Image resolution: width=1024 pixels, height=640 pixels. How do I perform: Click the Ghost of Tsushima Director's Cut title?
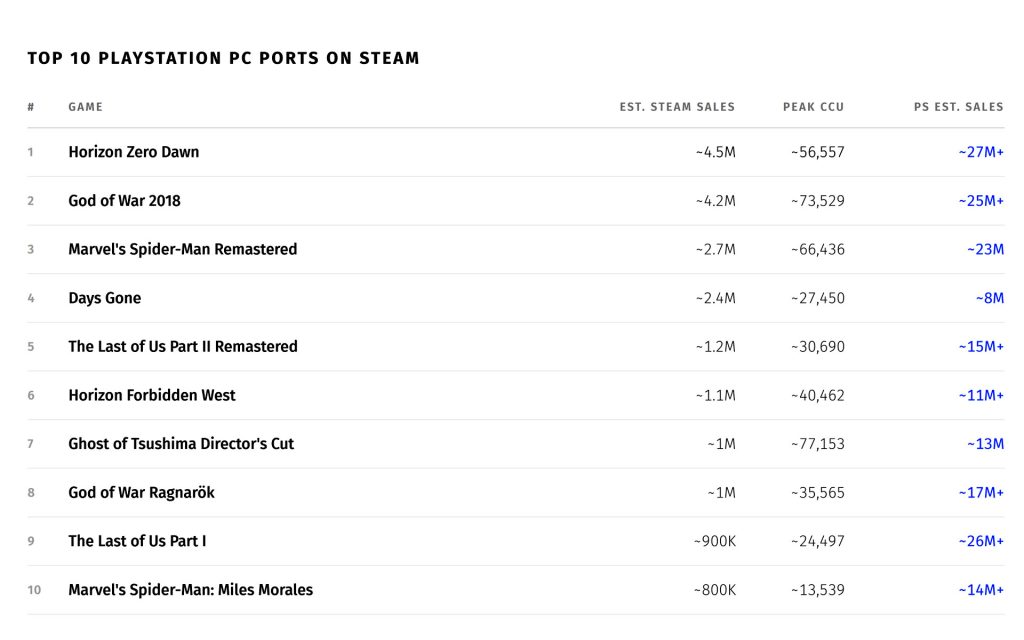pyautogui.click(x=181, y=444)
